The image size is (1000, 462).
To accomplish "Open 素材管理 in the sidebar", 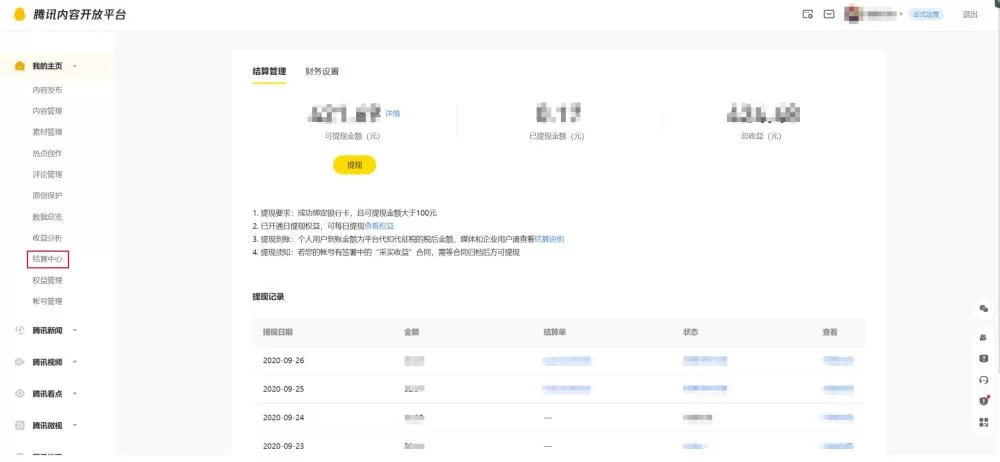I will coord(47,132).
